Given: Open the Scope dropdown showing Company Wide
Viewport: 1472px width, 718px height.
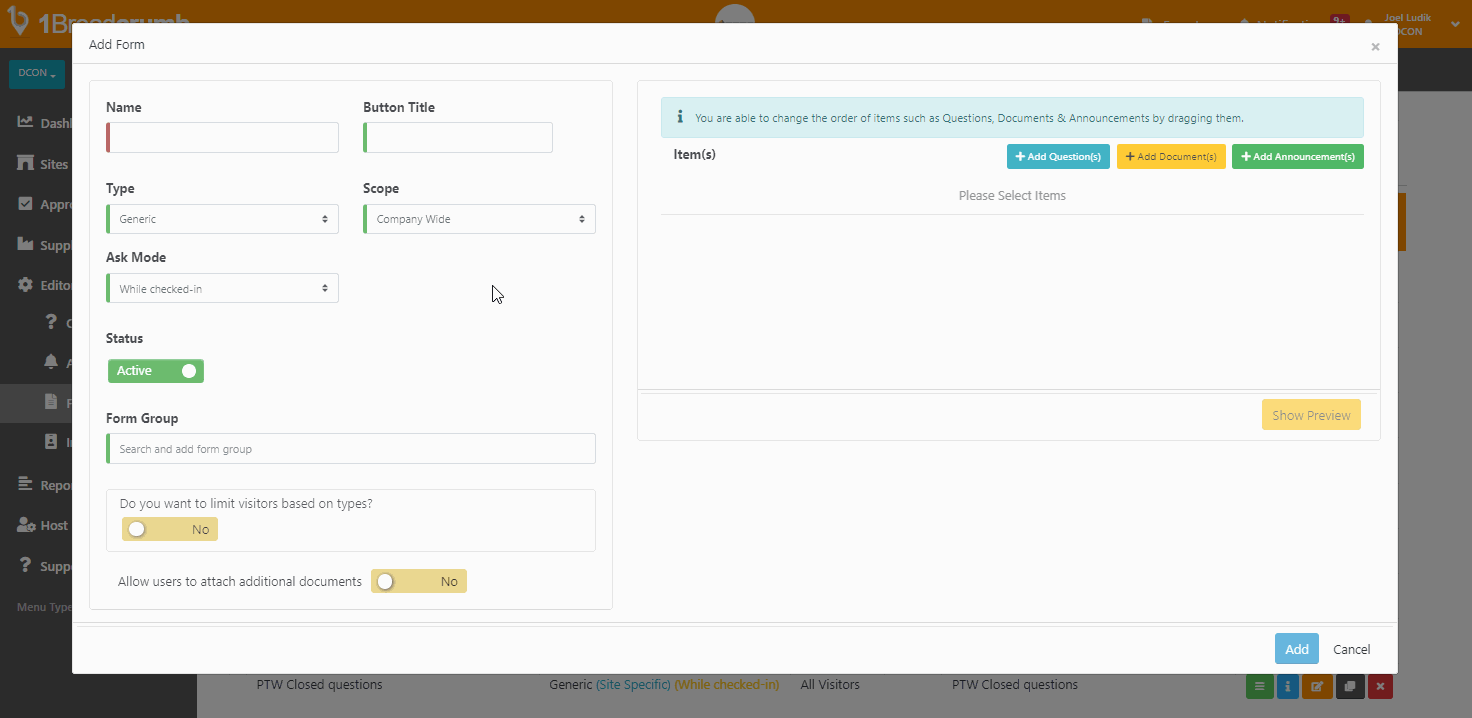Looking at the screenshot, I should (478, 218).
